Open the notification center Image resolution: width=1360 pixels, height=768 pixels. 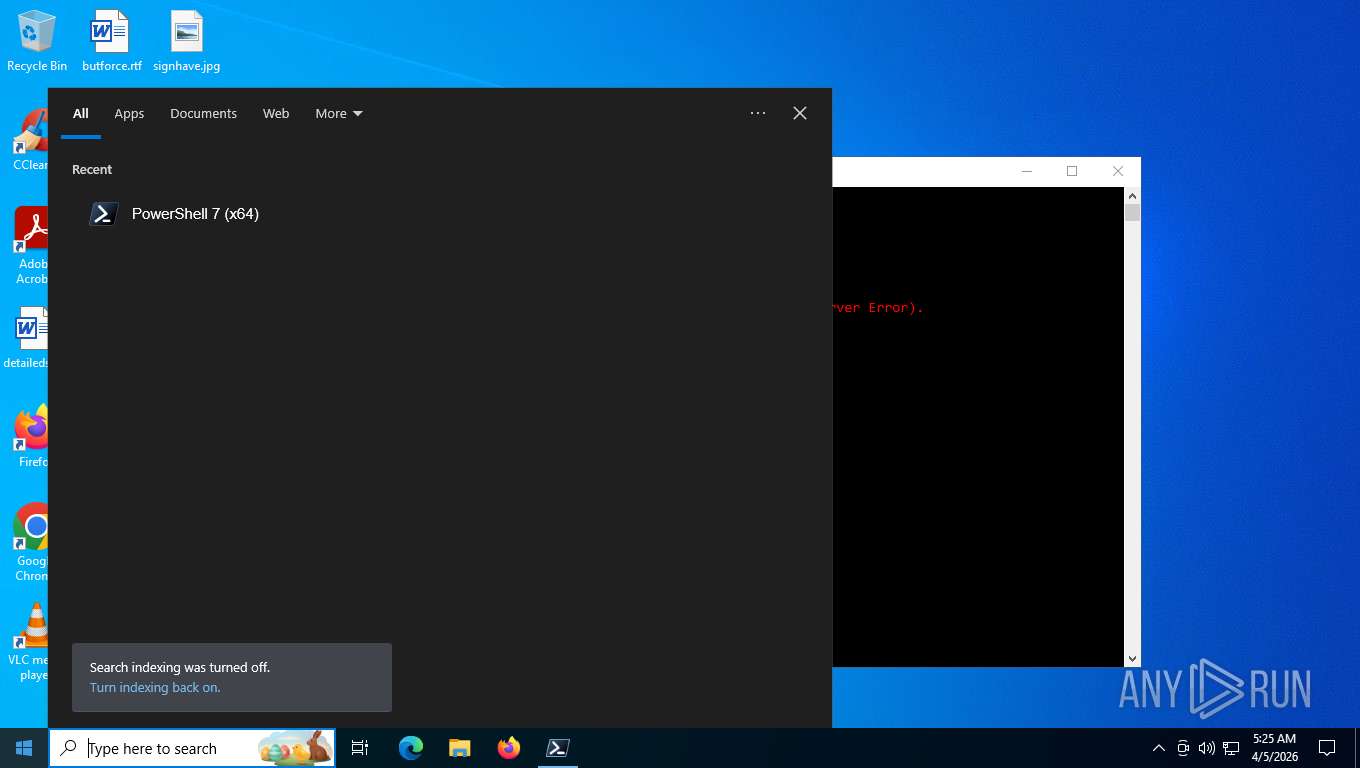coord(1327,748)
